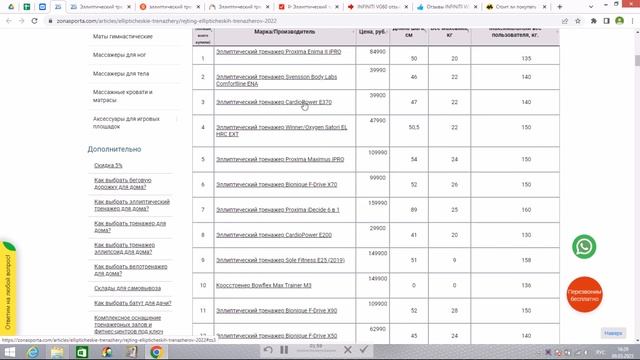Click the recorder undo arrow icon
Image resolution: width=640 pixels, height=360 pixels.
[x=268, y=350]
